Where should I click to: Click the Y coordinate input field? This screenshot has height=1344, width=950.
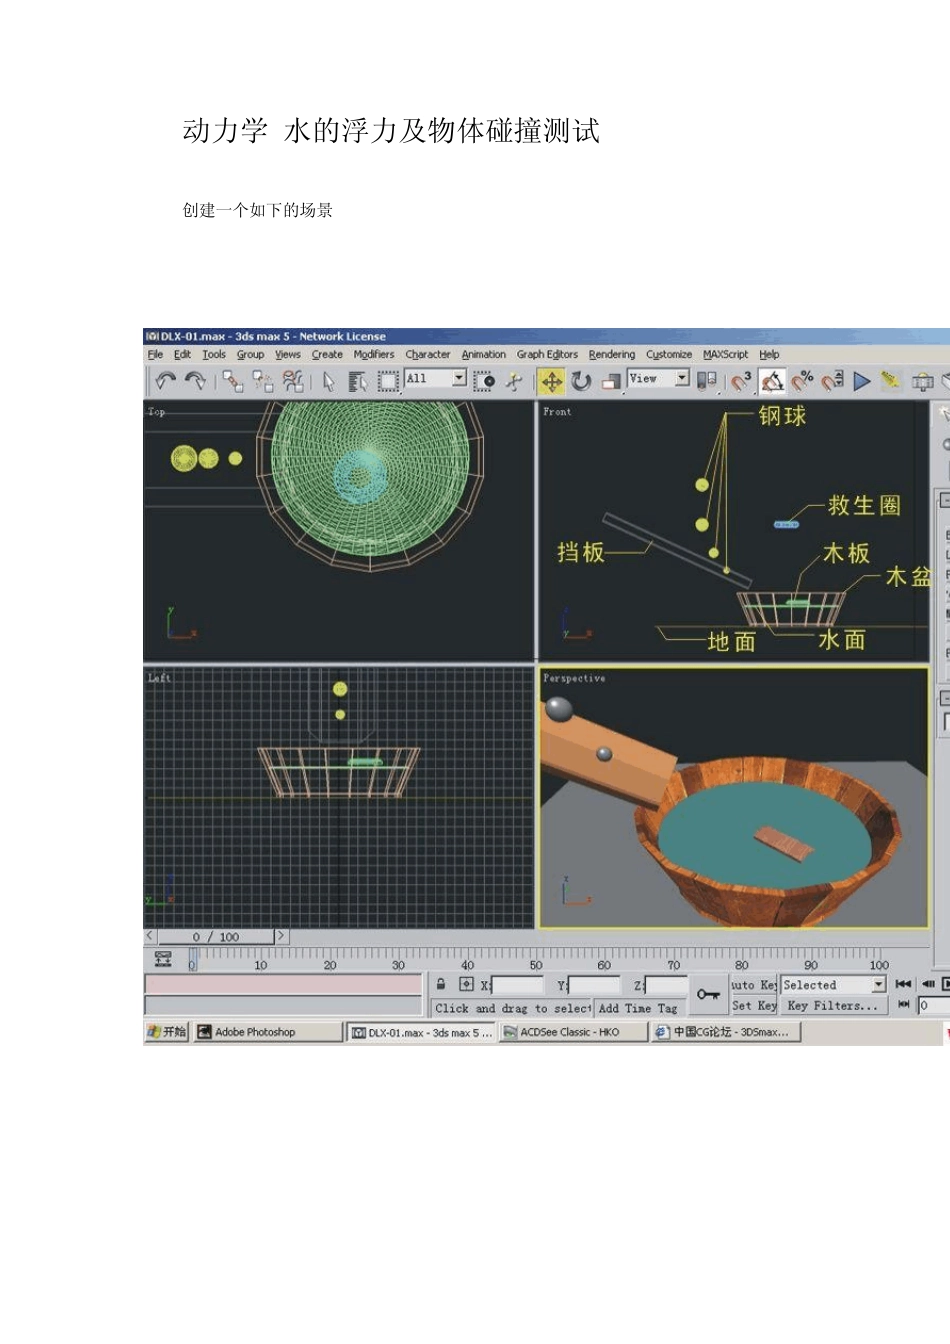point(594,986)
